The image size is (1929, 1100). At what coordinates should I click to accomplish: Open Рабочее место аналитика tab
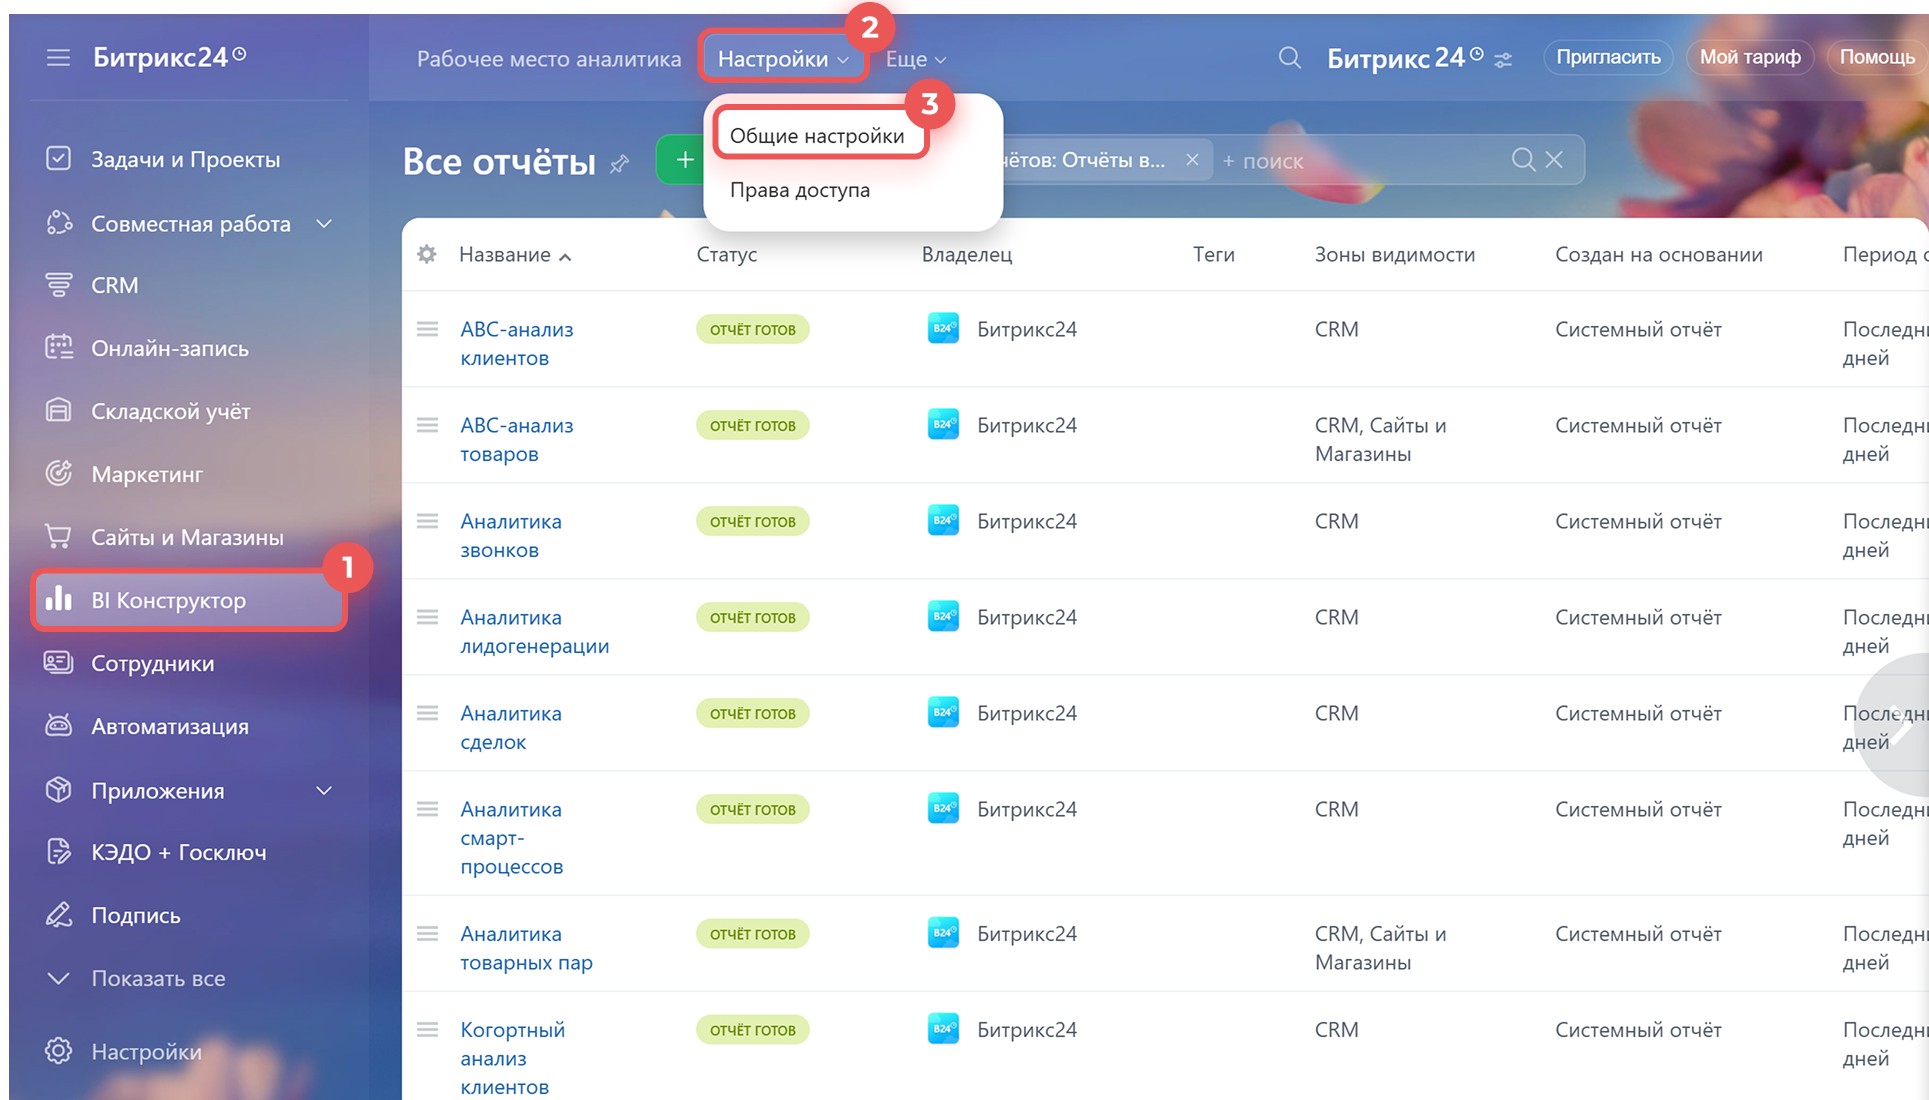click(x=549, y=59)
